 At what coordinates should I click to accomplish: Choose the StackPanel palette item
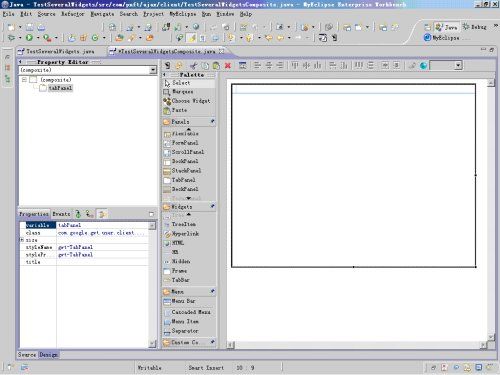[186, 171]
